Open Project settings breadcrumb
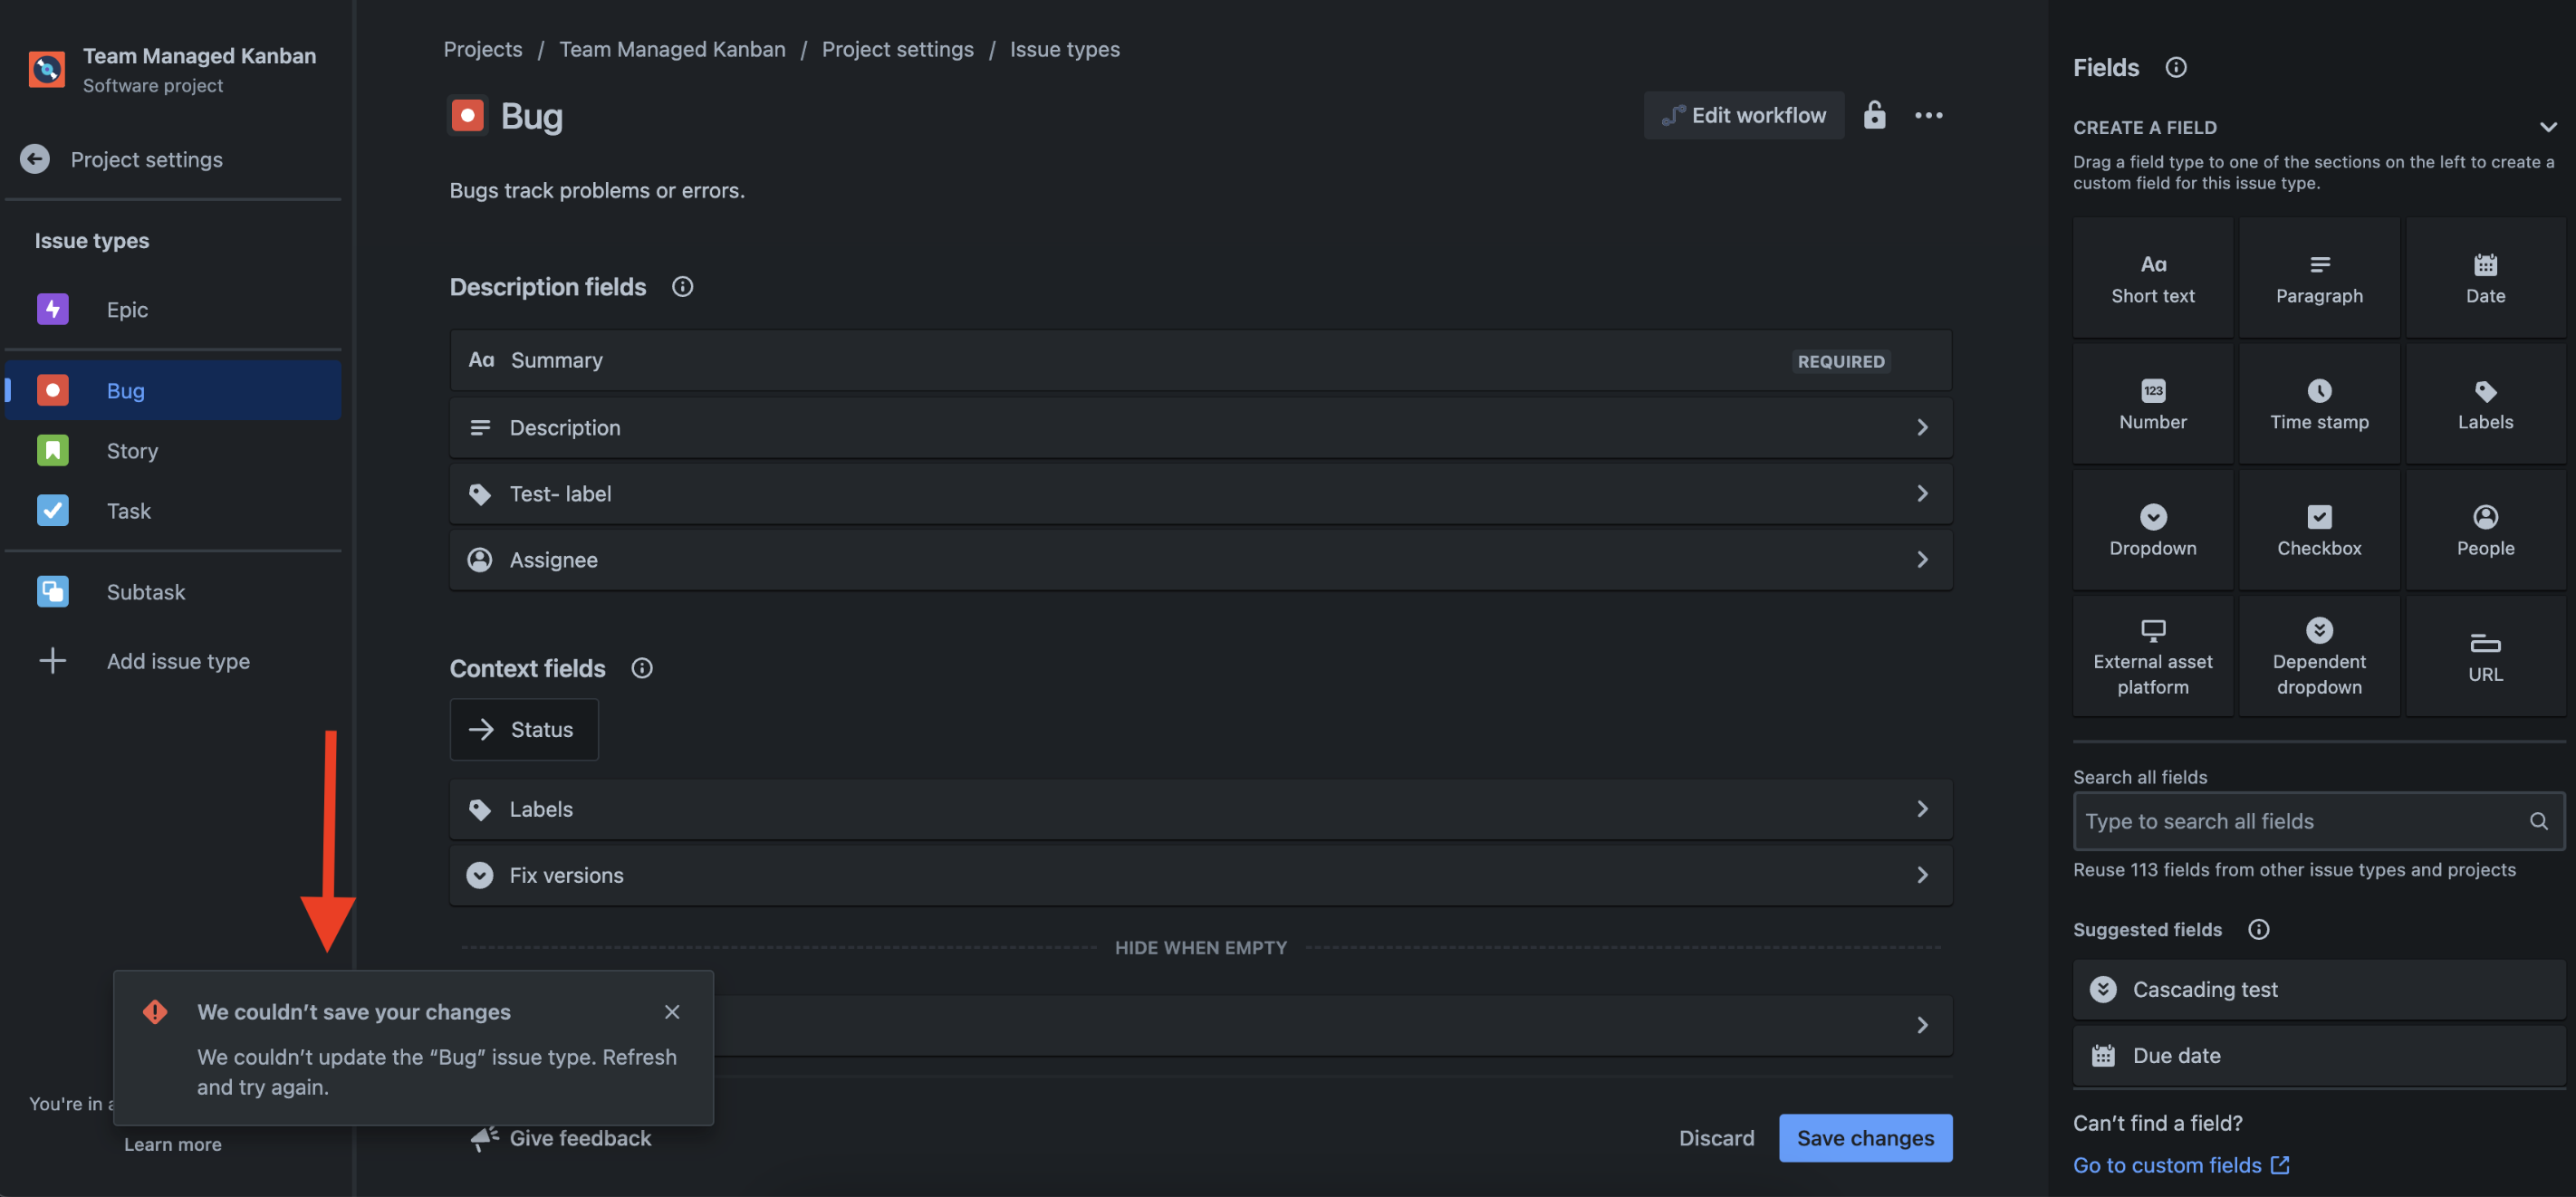Viewport: 2576px width, 1197px height. (x=897, y=49)
